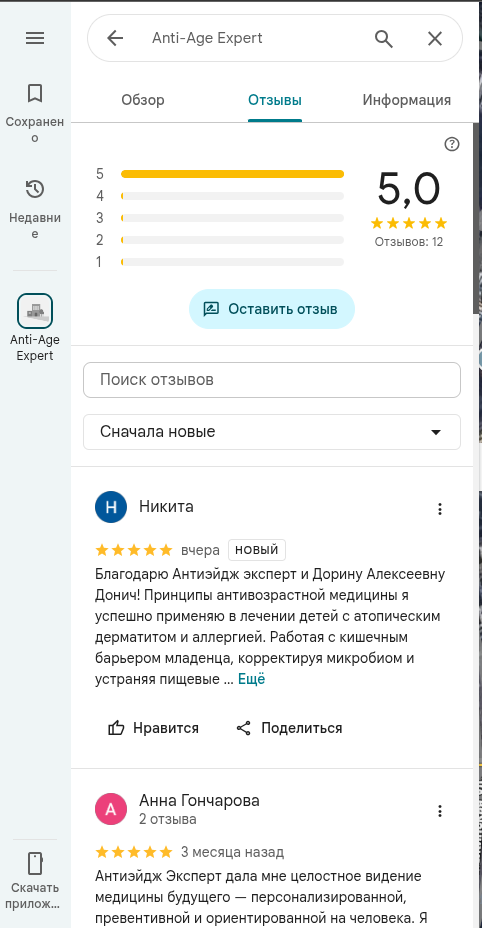Viewport: 482px width, 928px height.
Task: Open the hamburger main menu
Action: [x=35, y=38]
